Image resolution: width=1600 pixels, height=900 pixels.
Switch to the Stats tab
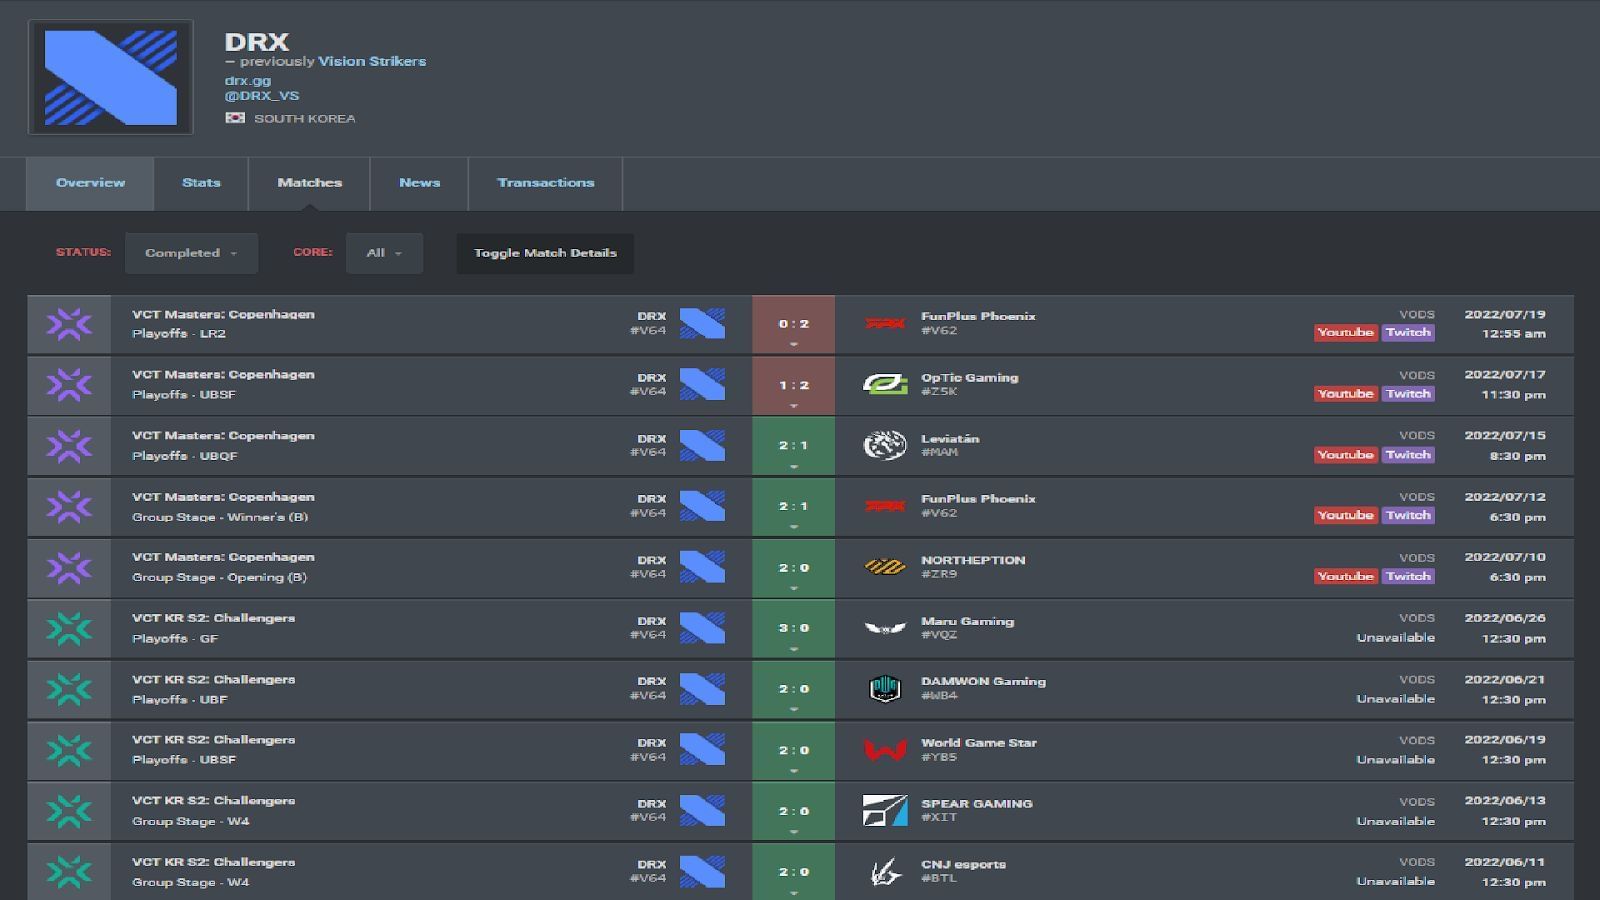click(201, 183)
